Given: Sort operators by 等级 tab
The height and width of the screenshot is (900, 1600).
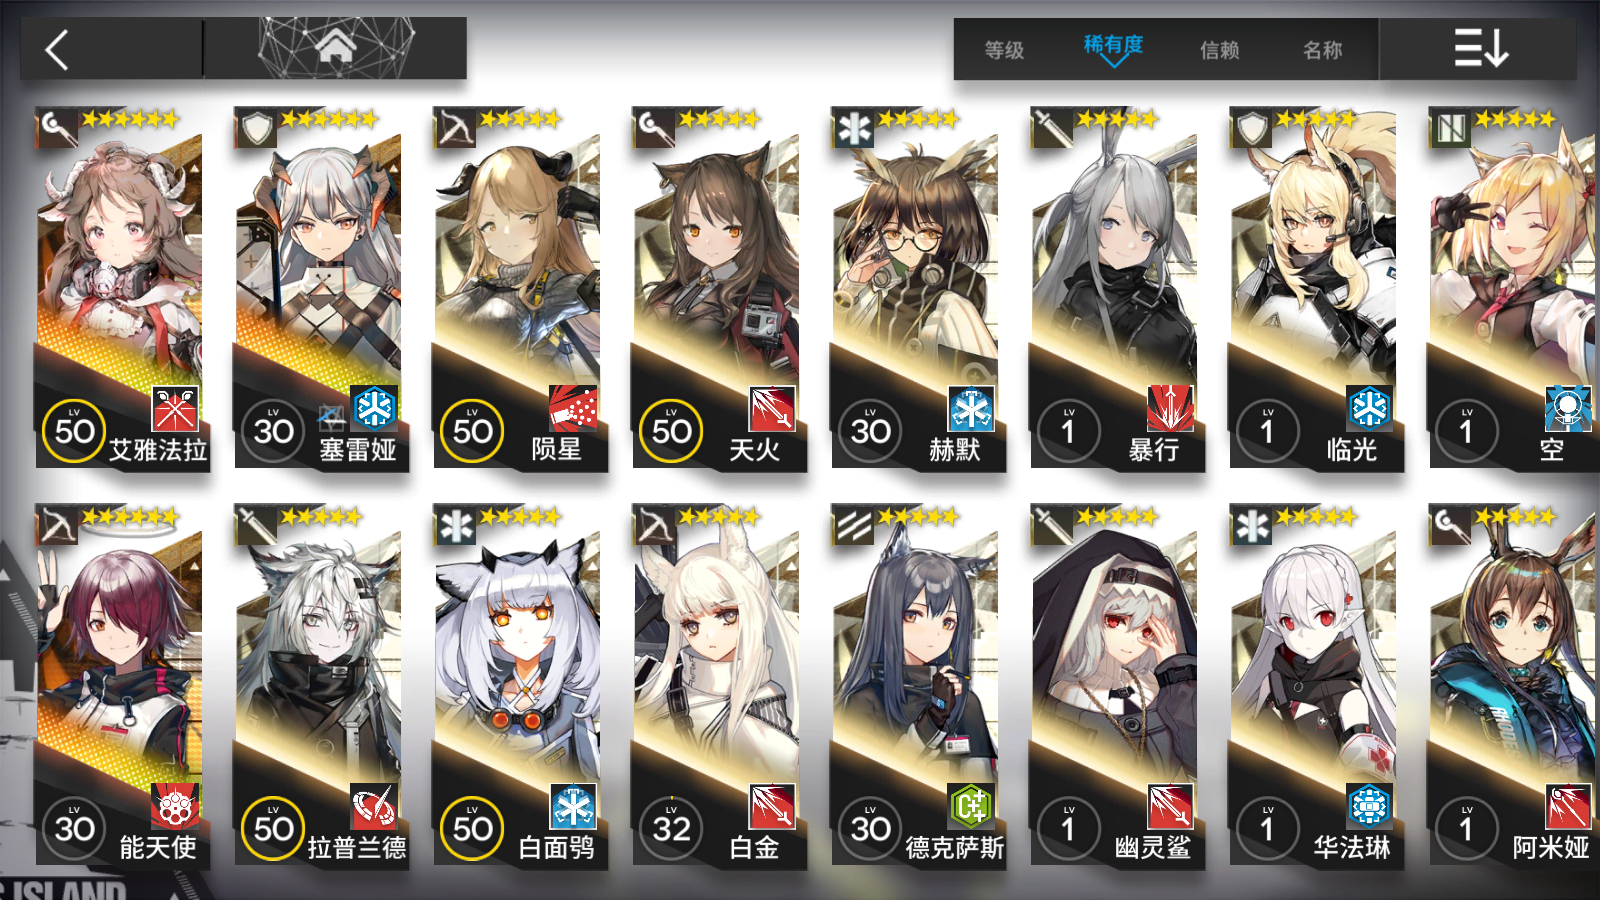Looking at the screenshot, I should tap(1004, 50).
